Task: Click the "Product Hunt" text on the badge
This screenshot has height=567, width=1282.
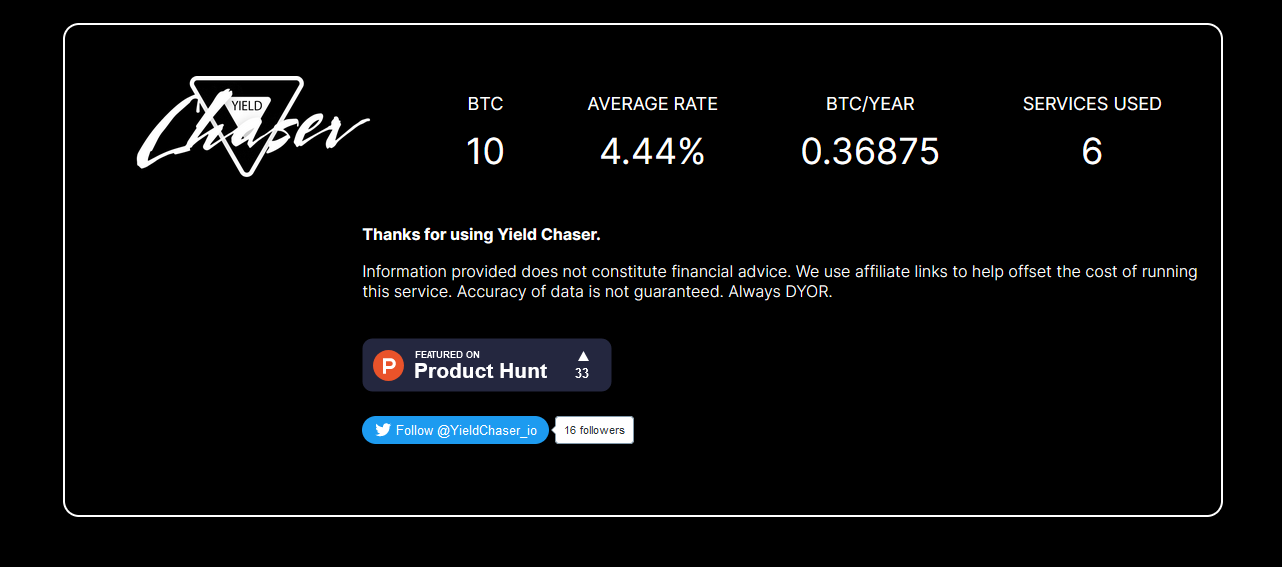Action: (x=480, y=371)
